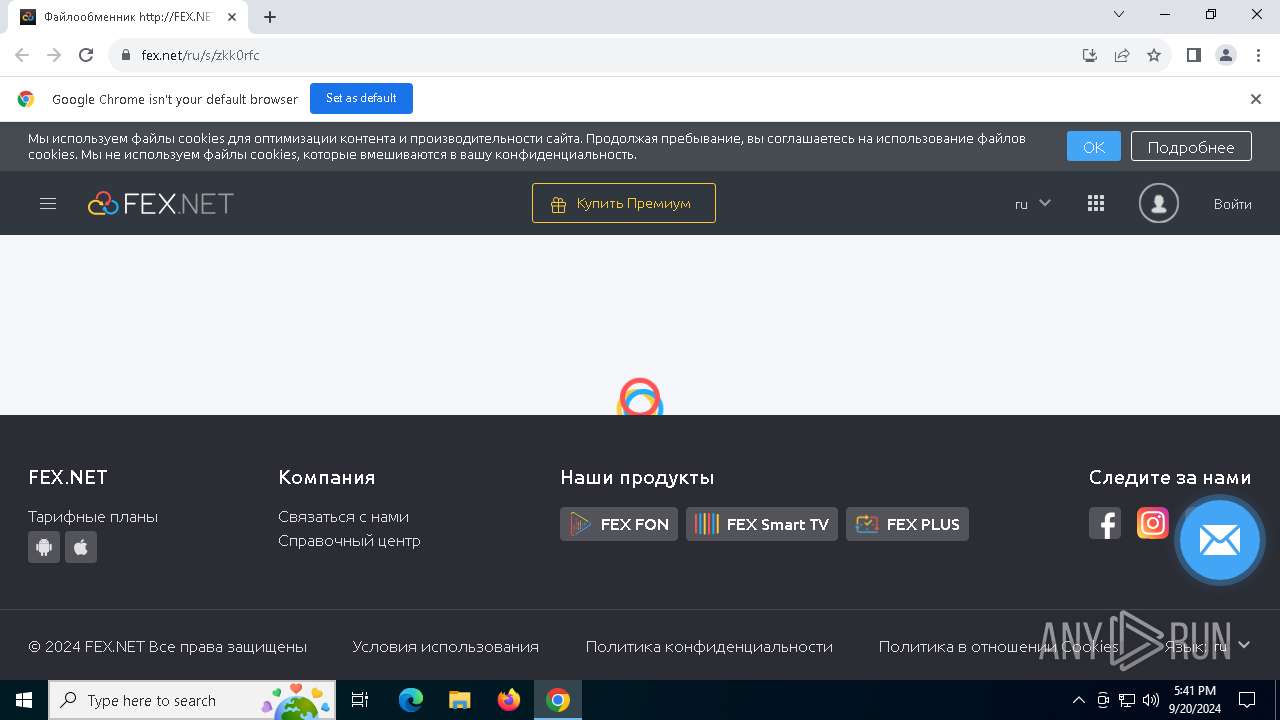Select the Файлообменник FEX.NET browser tab
The image size is (1280, 720).
coord(127,17)
